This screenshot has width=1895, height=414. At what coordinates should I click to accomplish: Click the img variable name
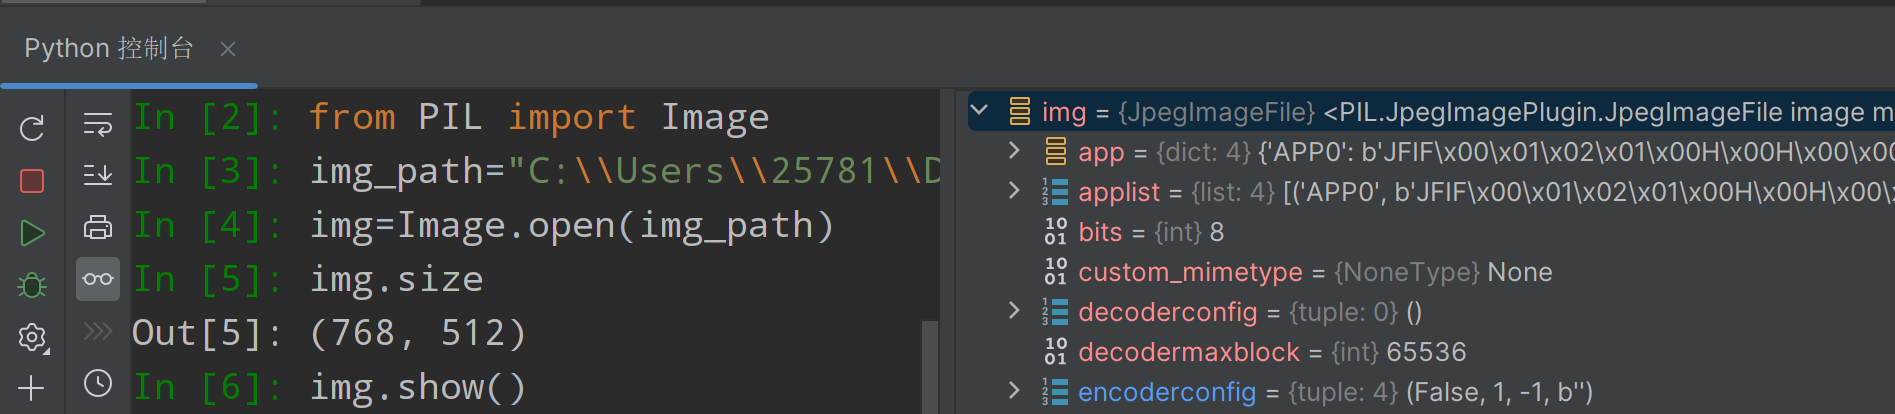(x=1064, y=112)
